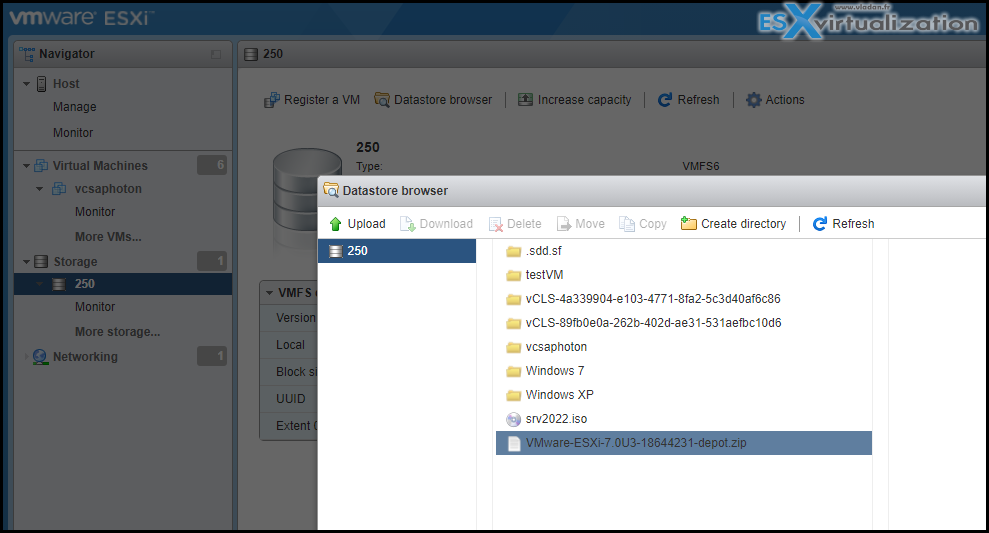Click the Refresh icon in 250 toolbar
This screenshot has width=989, height=533.
pos(665,100)
